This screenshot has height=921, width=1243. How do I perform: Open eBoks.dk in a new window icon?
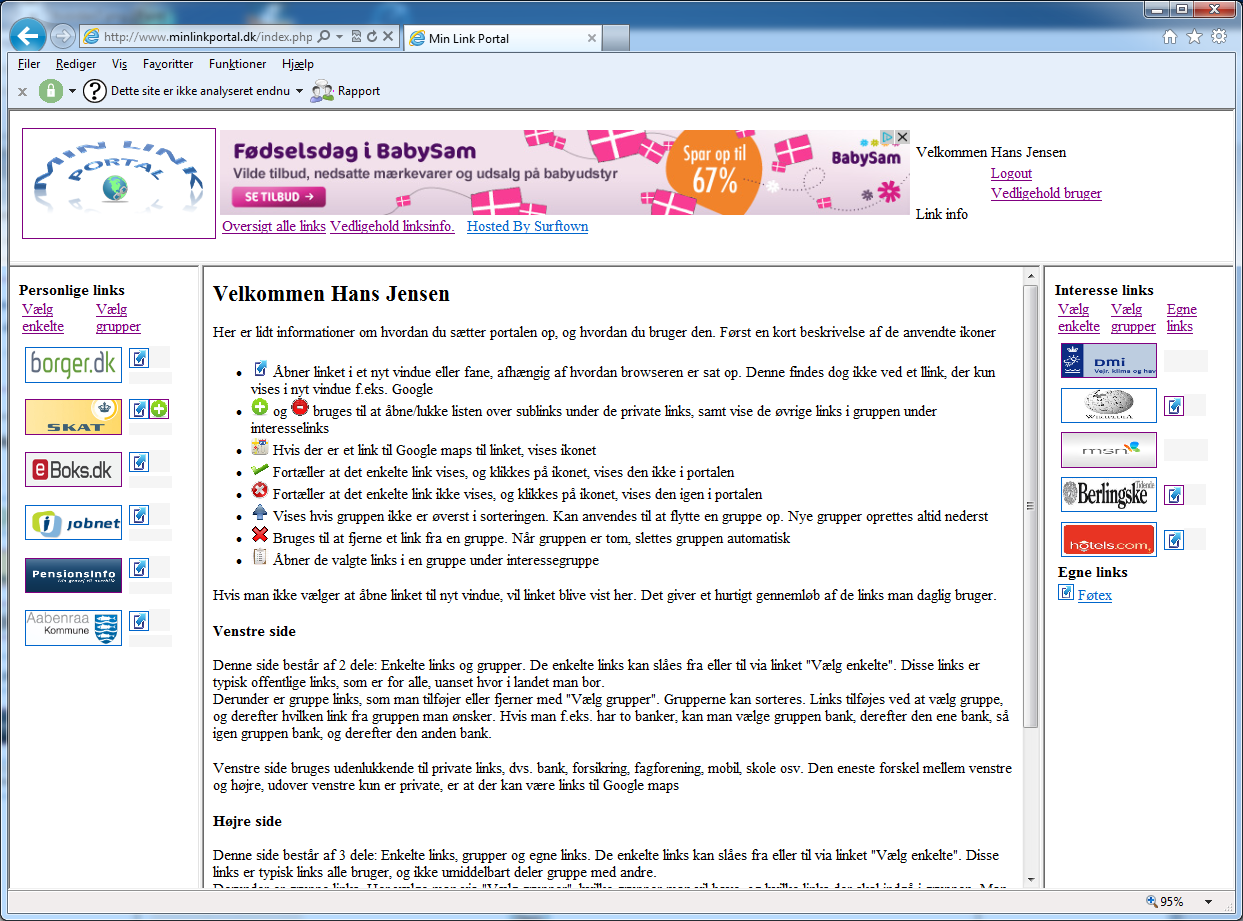139,462
